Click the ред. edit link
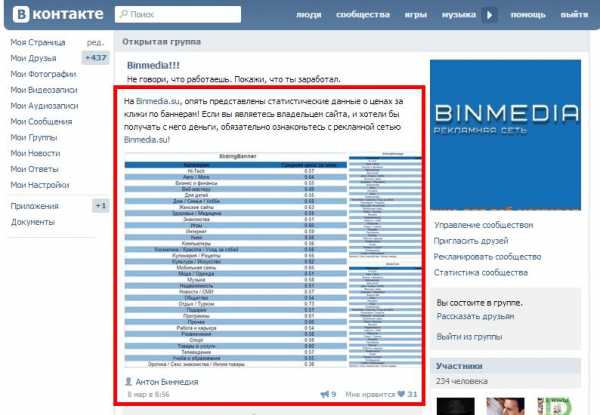 click(95, 42)
